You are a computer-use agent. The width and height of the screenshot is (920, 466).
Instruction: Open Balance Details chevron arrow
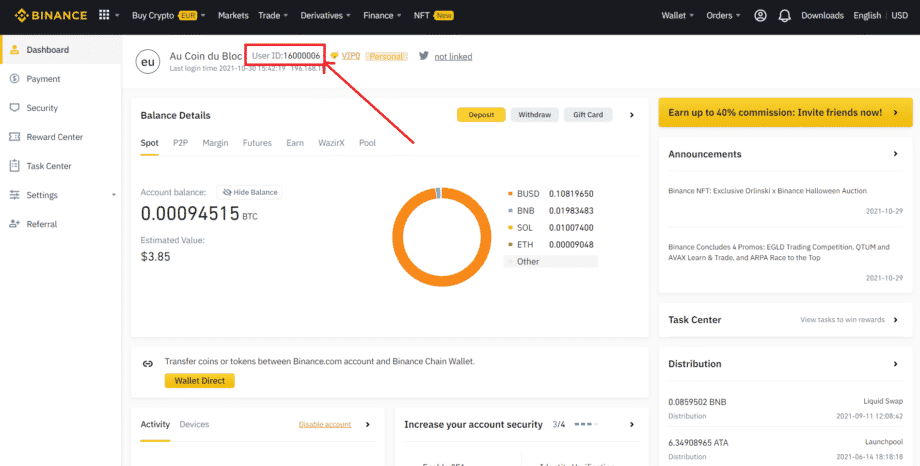[632, 115]
